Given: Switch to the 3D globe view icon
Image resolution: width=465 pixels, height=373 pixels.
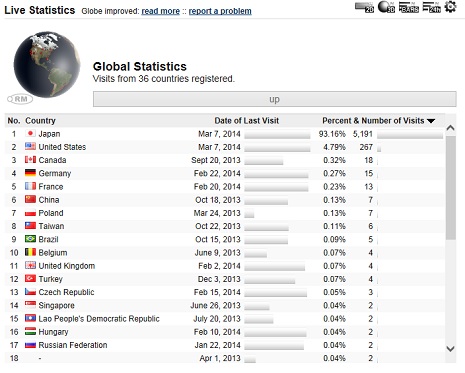Looking at the screenshot, I should coord(386,7).
